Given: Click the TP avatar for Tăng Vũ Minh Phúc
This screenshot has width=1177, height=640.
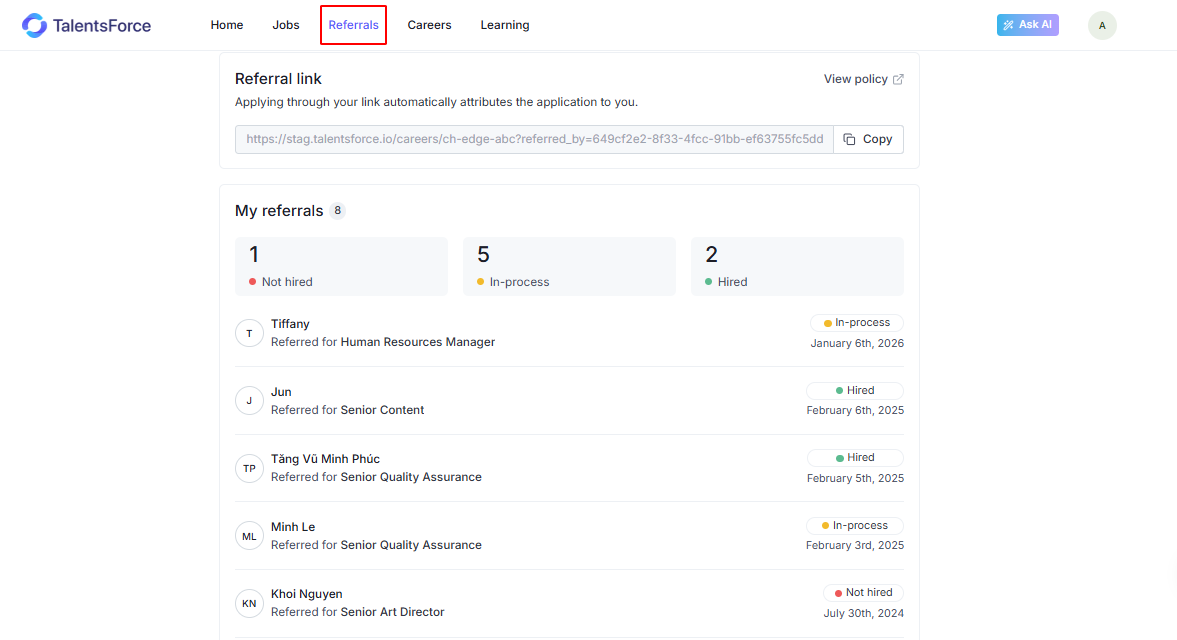Looking at the screenshot, I should pyautogui.click(x=249, y=468).
